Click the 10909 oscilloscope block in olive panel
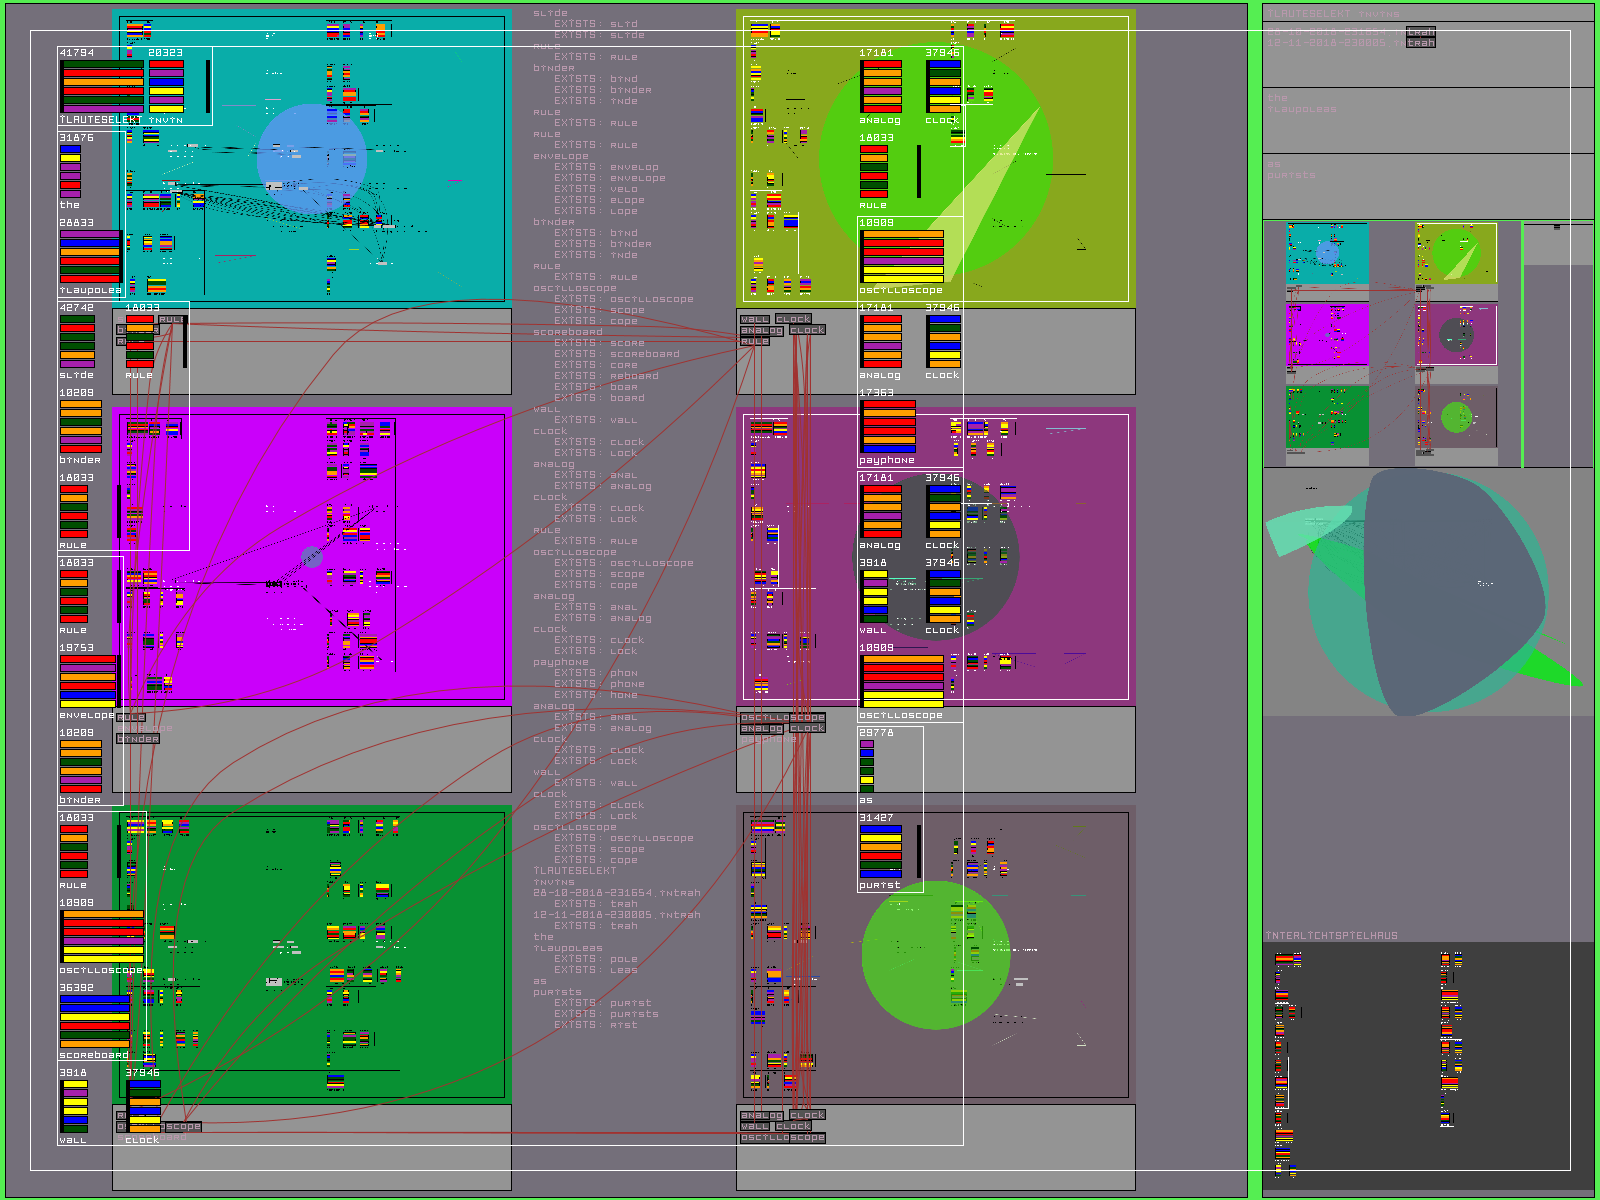The height and width of the screenshot is (1200, 1600). click(x=902, y=256)
